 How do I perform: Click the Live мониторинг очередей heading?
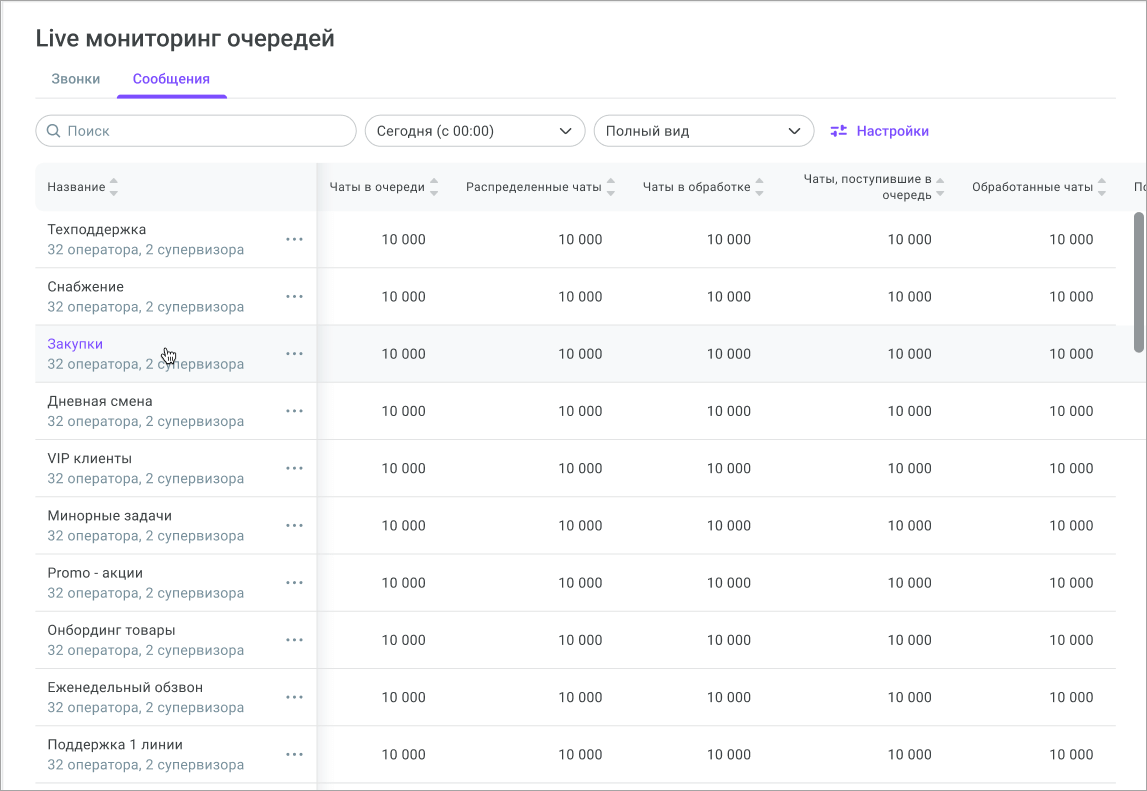click(185, 38)
